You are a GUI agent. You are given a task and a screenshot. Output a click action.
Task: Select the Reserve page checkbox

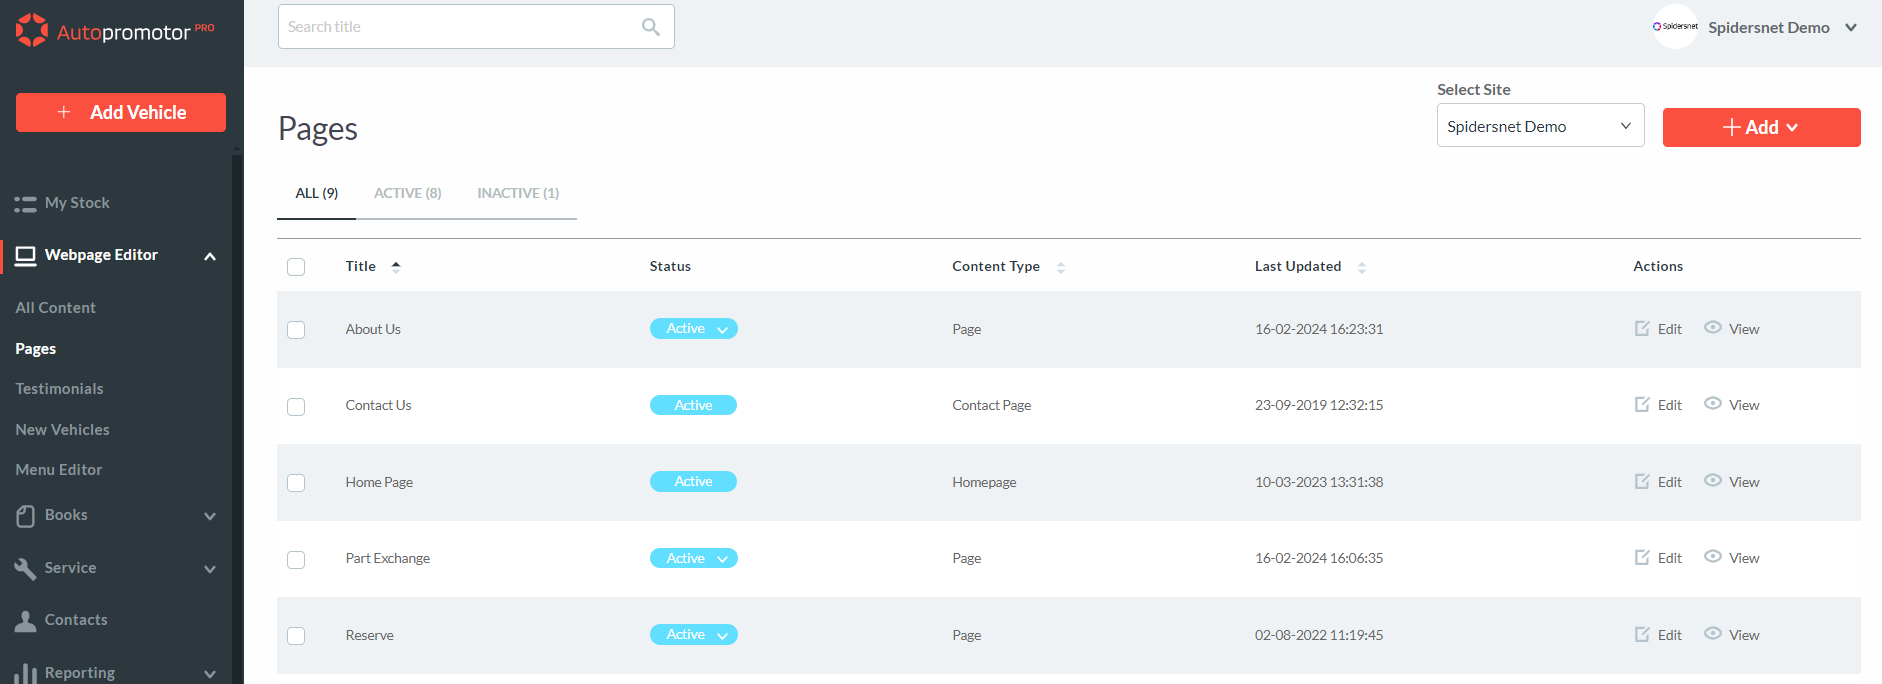296,636
